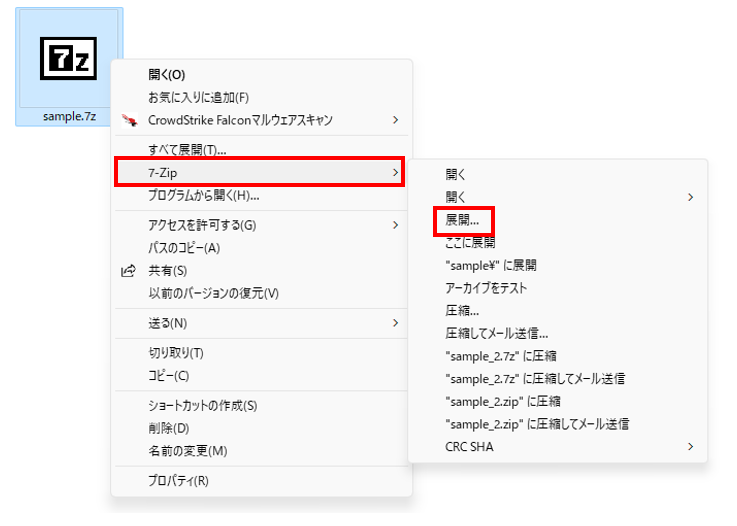Select お気に入りに追加(F) menu entry
This screenshot has height=526, width=737.
pyautogui.click(x=262, y=97)
